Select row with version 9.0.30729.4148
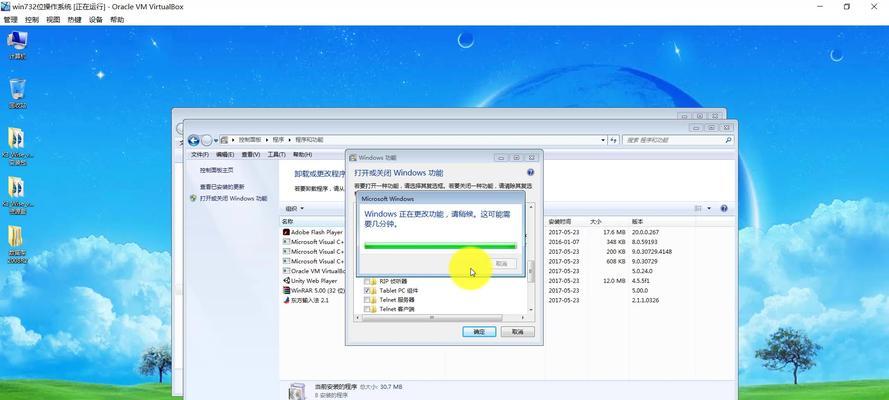This screenshot has height=400, width=889. tap(507, 252)
